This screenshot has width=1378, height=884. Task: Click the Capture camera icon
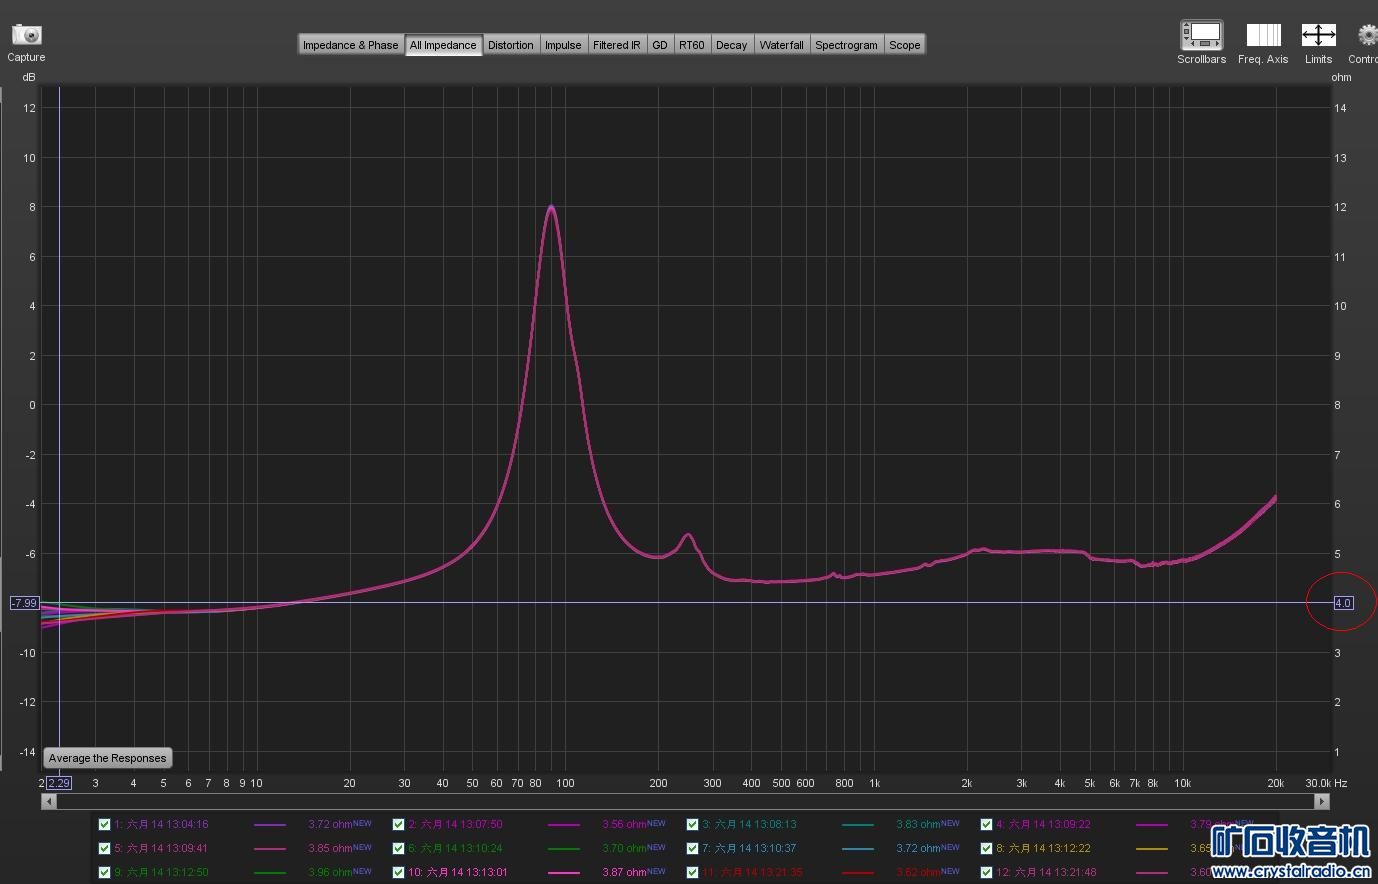[26, 35]
